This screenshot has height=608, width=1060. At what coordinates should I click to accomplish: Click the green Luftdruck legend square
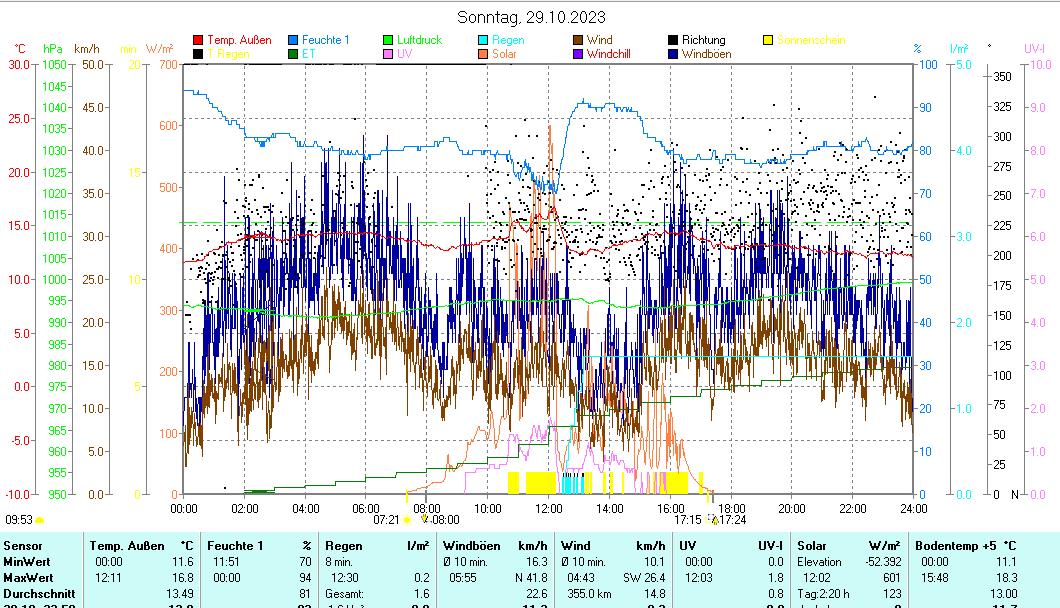[388, 41]
